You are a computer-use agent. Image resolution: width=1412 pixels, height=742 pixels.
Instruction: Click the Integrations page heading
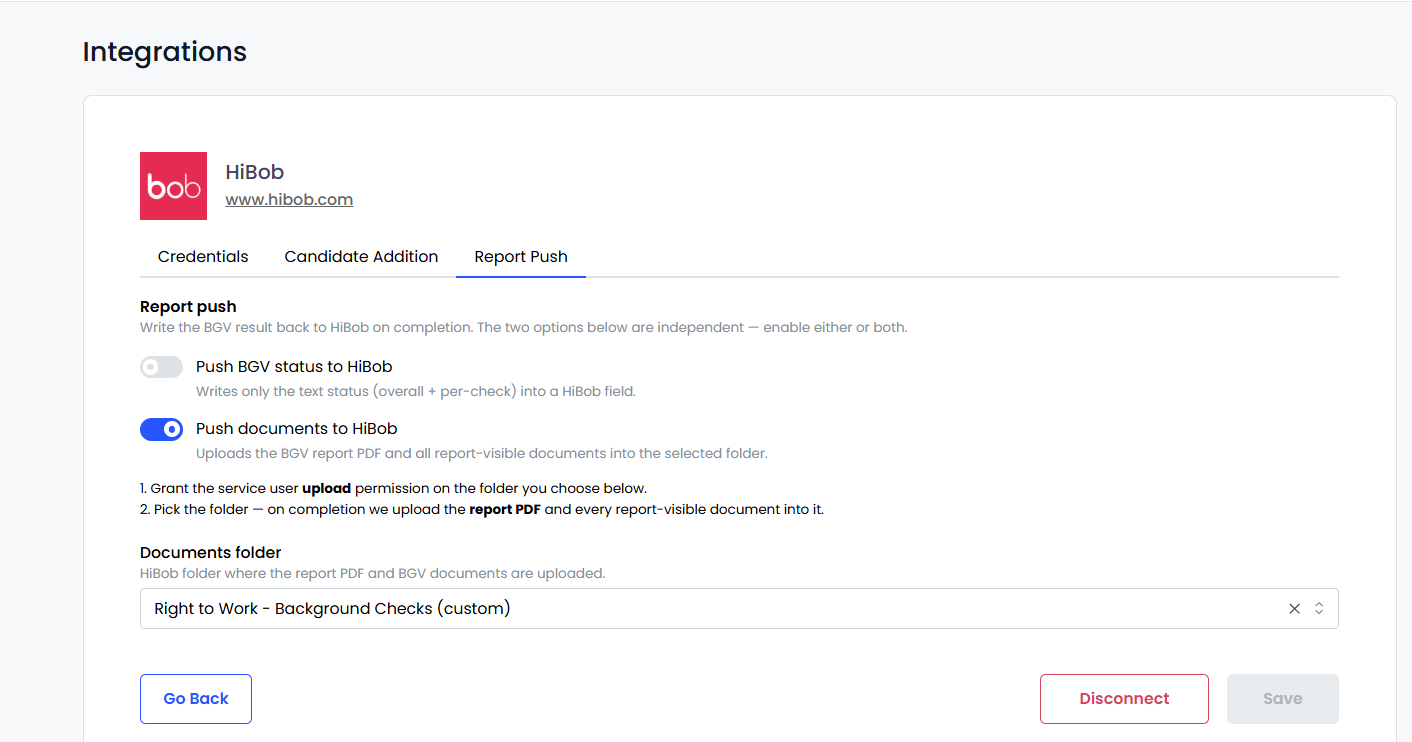(165, 52)
